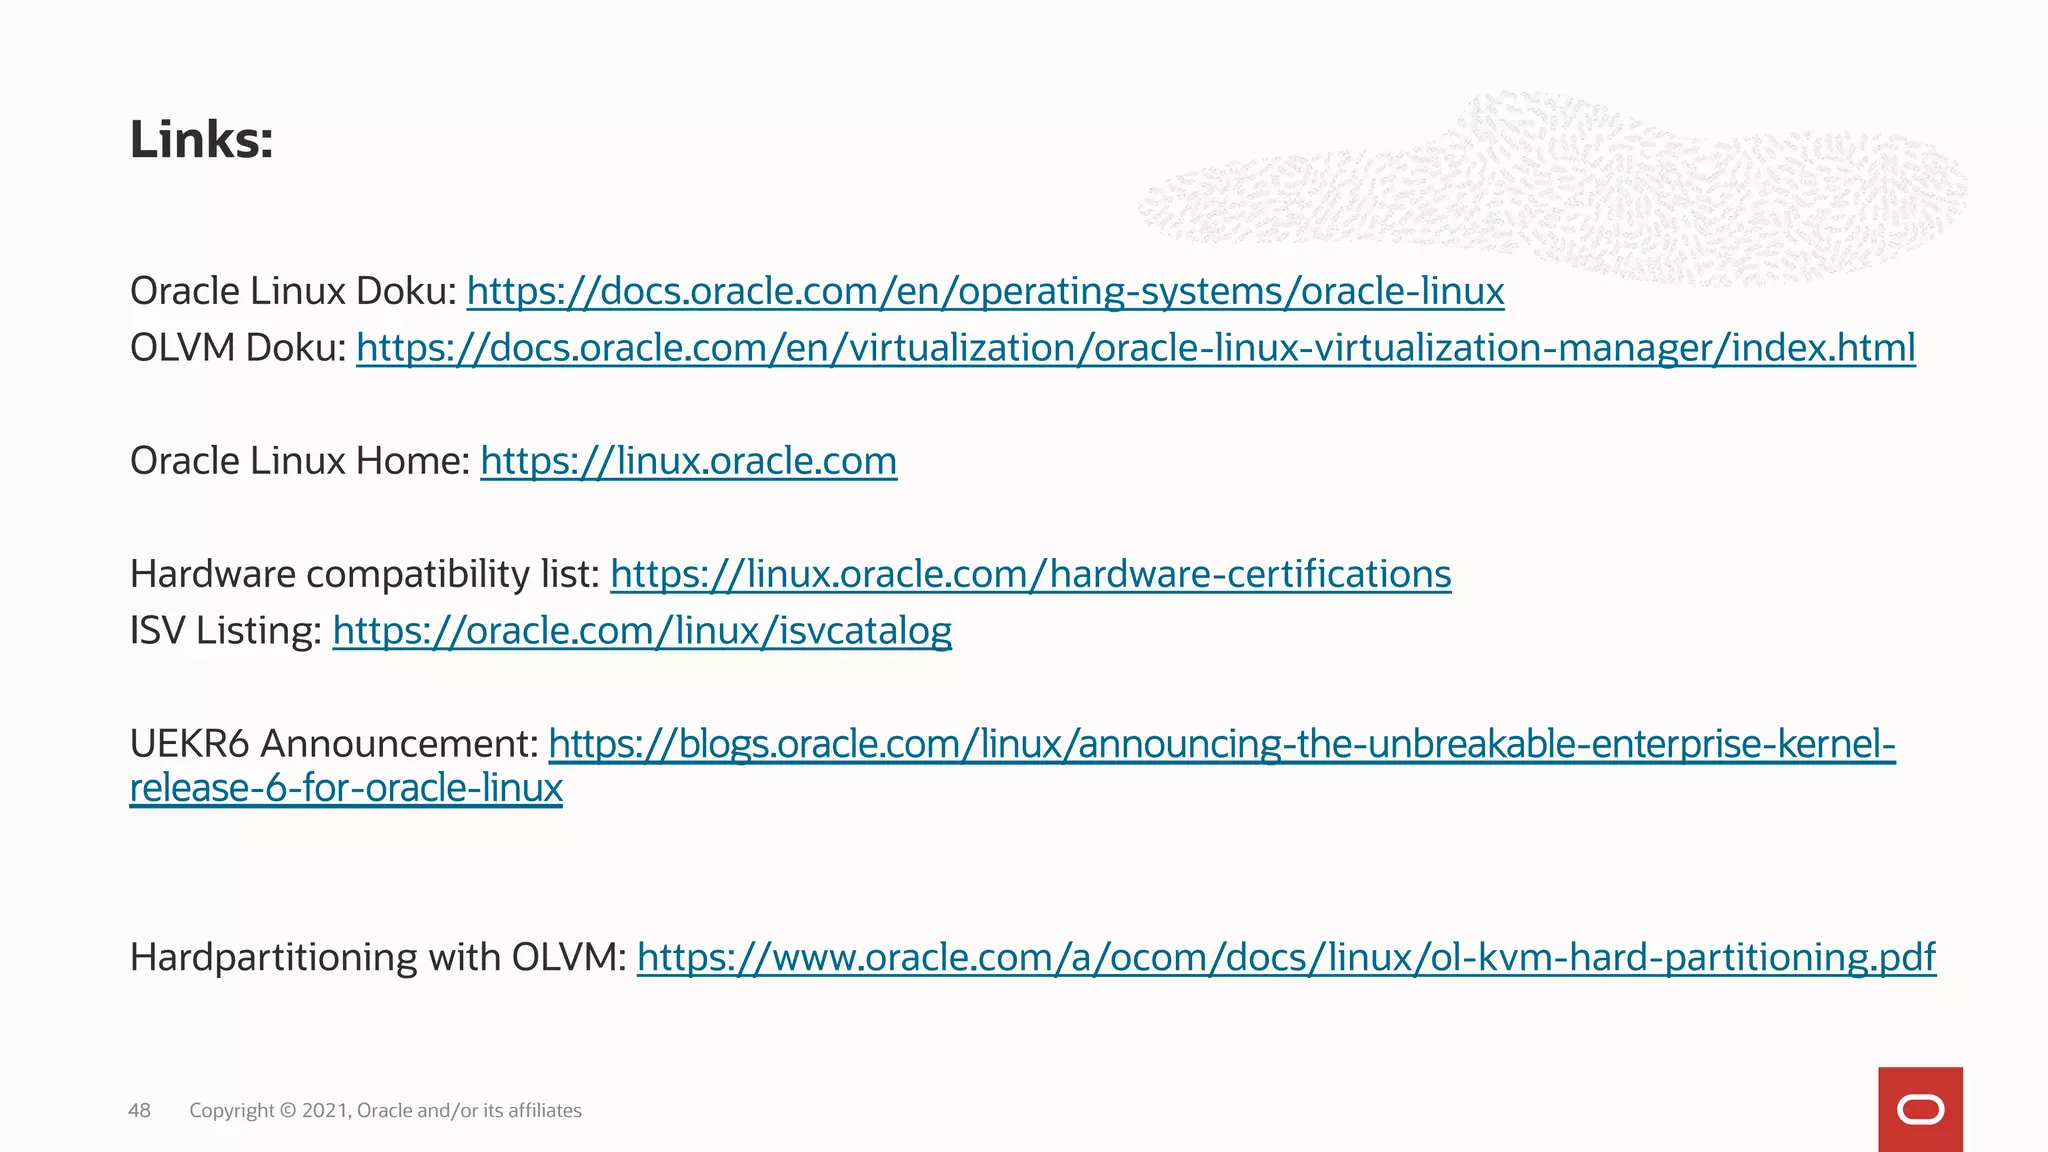Visit the linux.oracle.com home link
Viewport: 2048px width, 1152px height.
tap(688, 461)
